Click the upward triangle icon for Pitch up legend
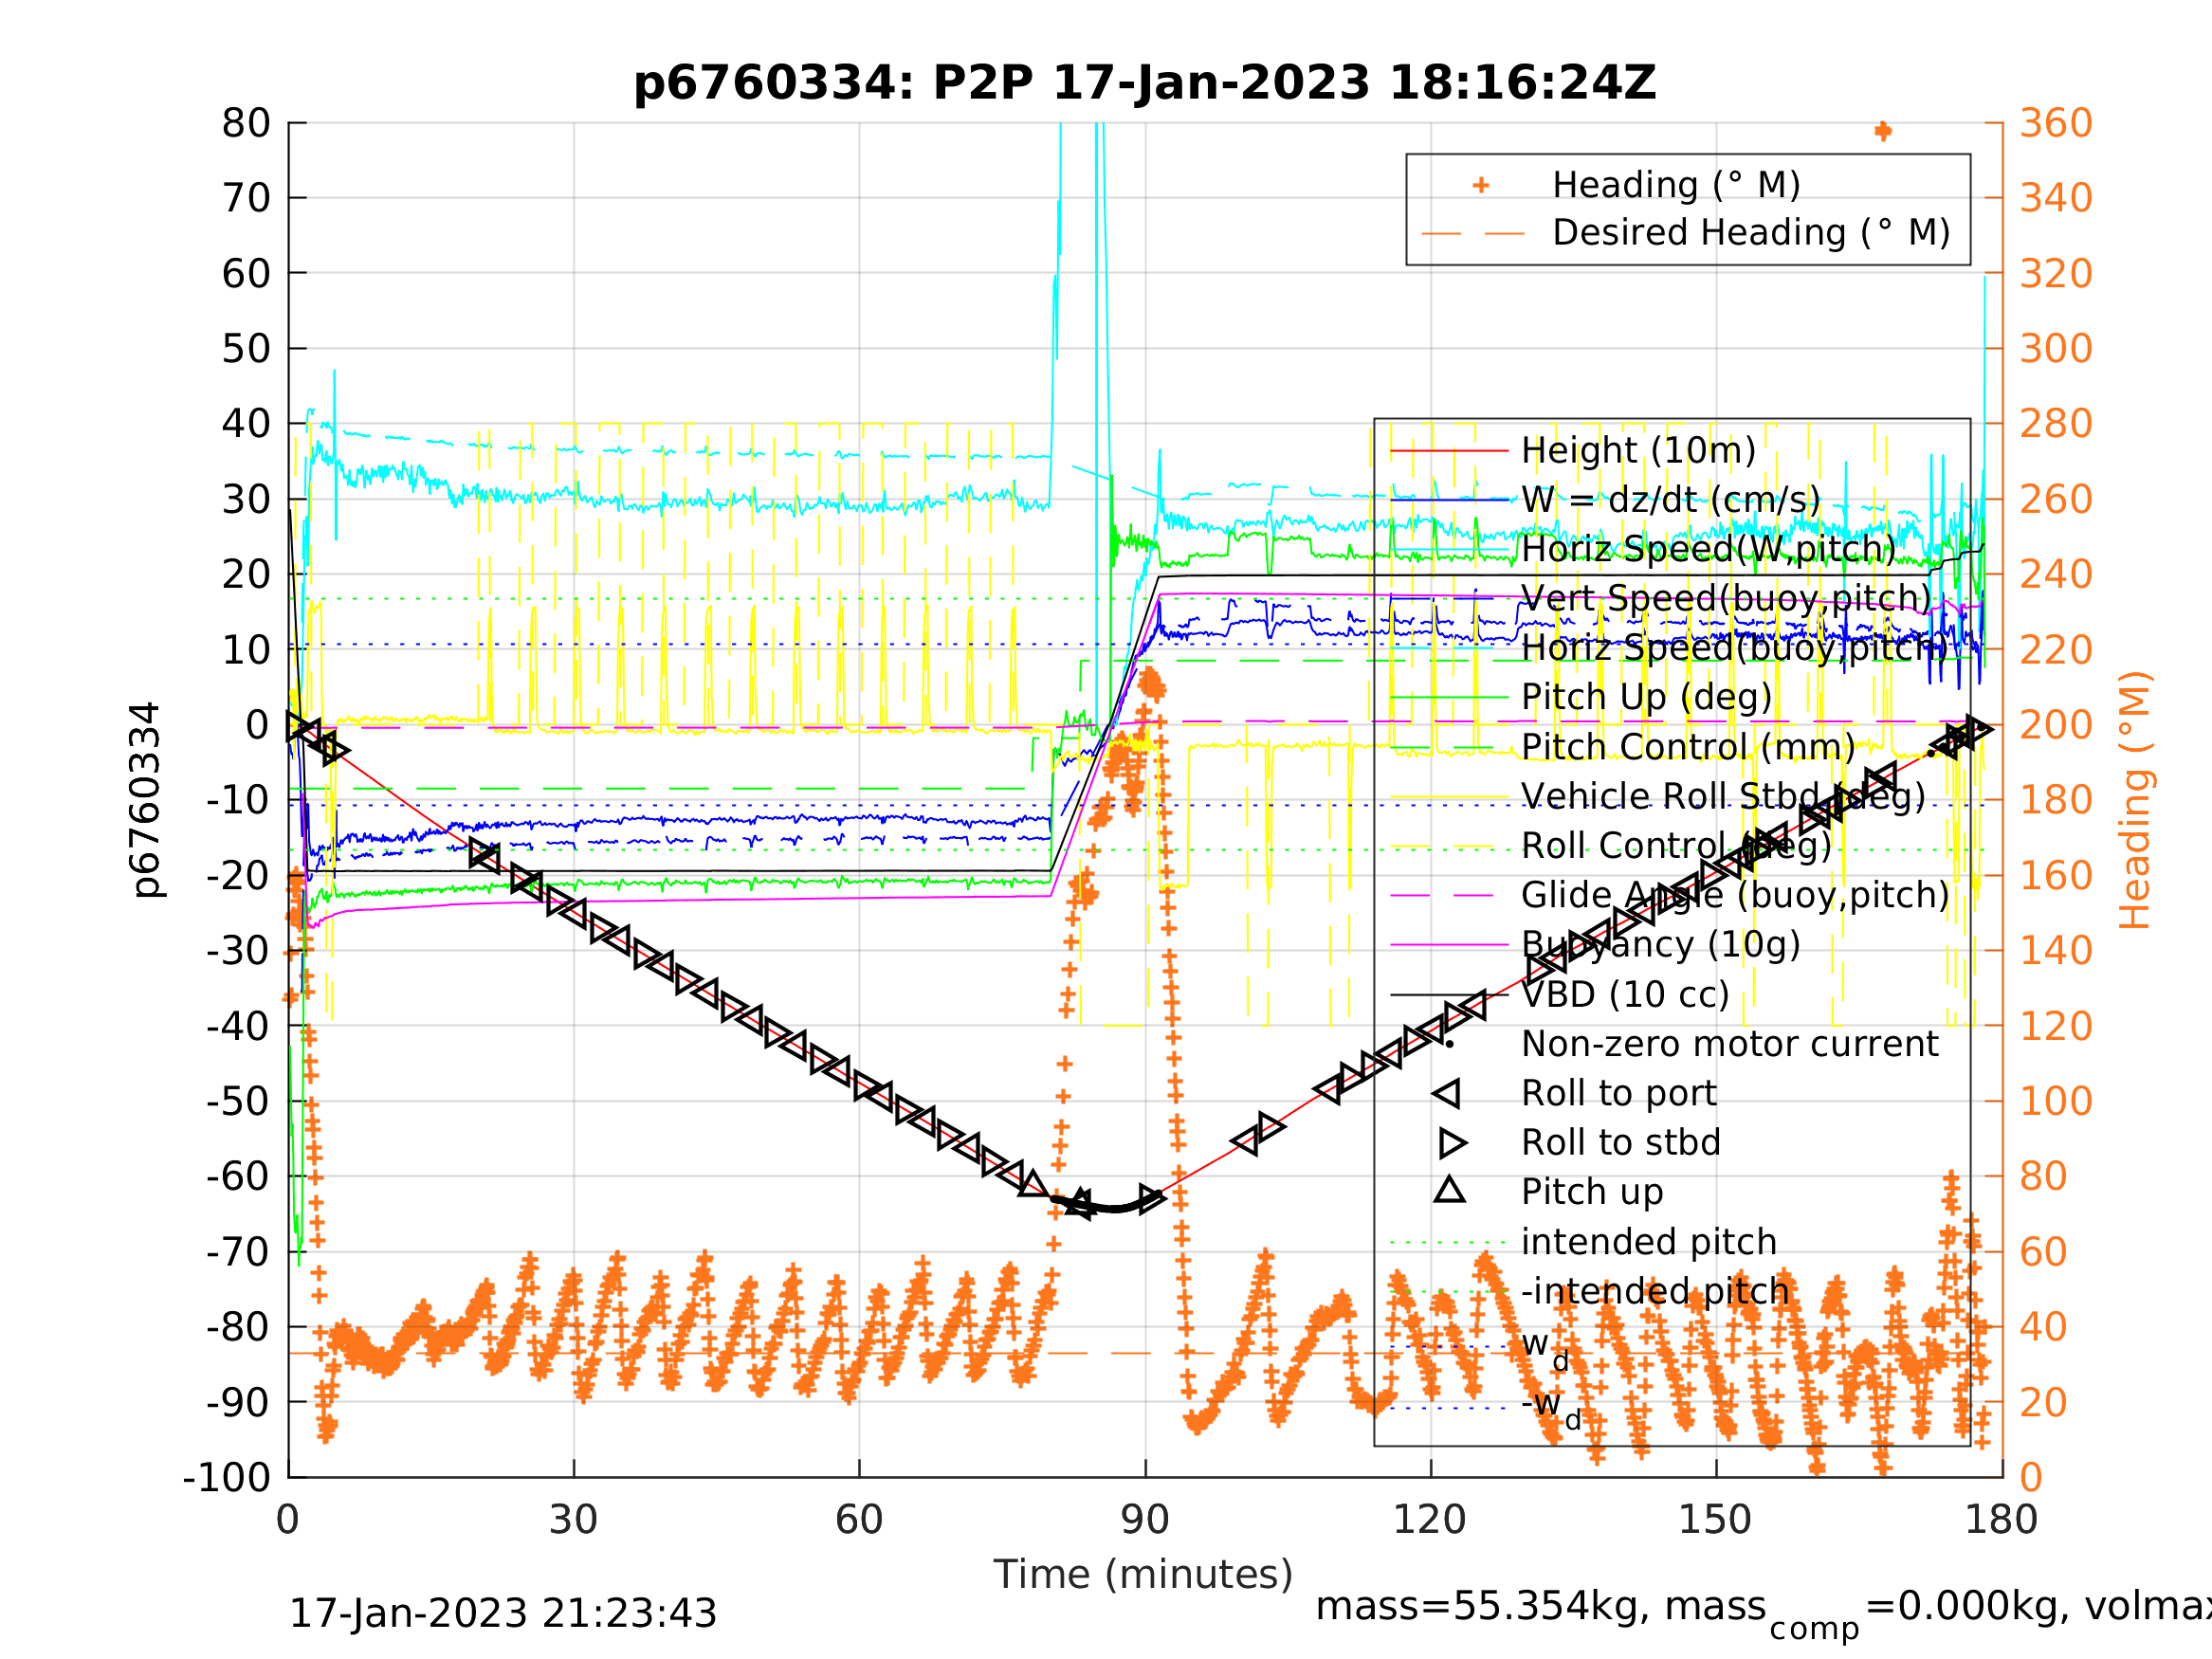The width and height of the screenshot is (2212, 1659). click(x=1449, y=1189)
